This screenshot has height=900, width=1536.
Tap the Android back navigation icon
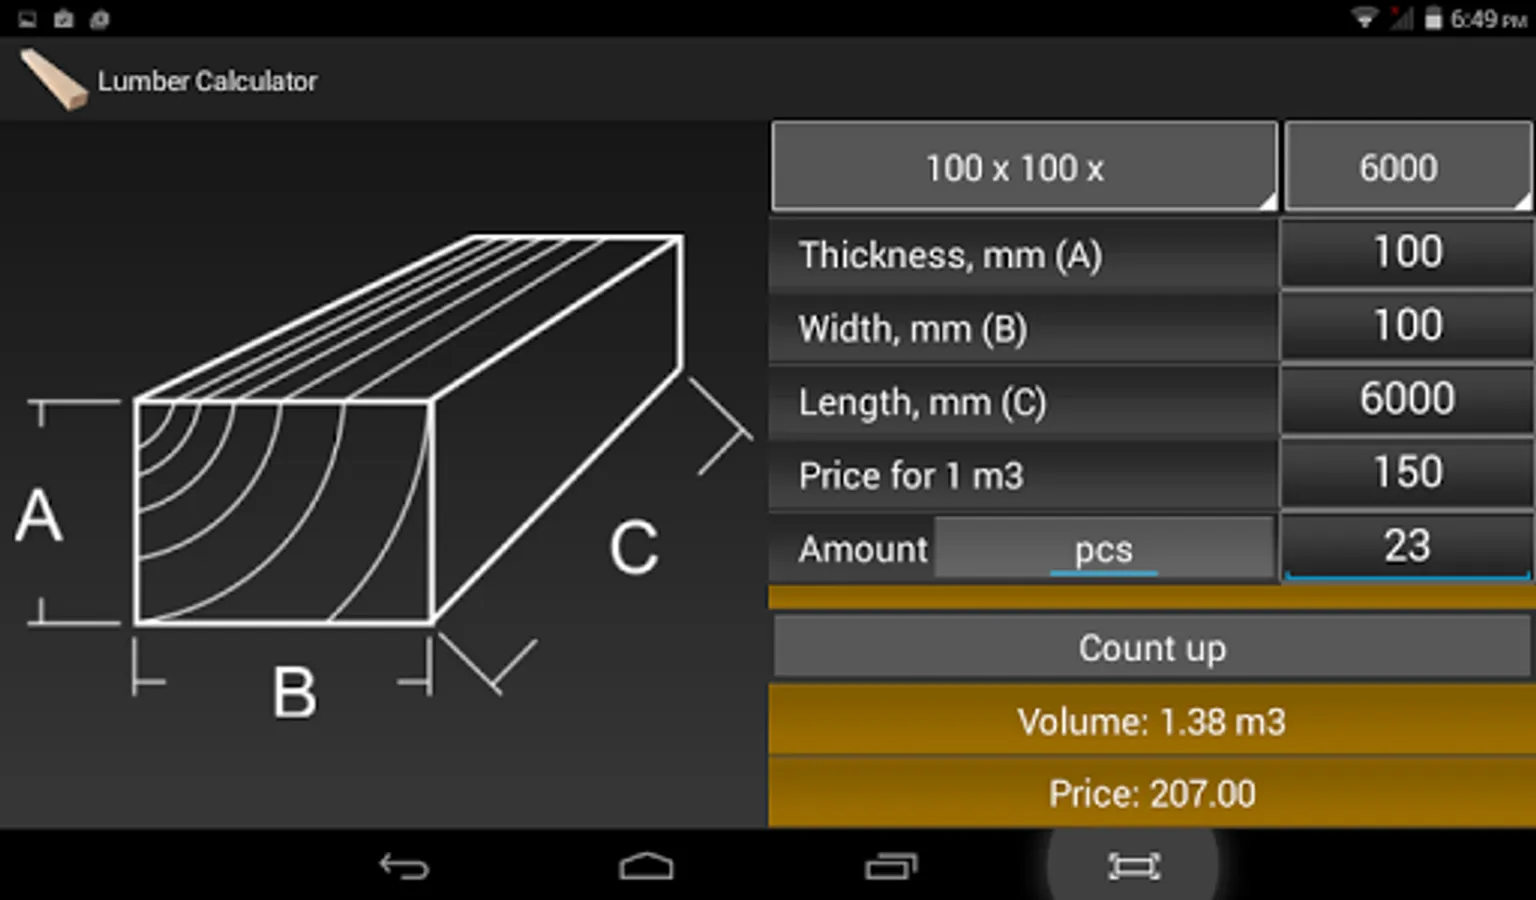point(404,866)
